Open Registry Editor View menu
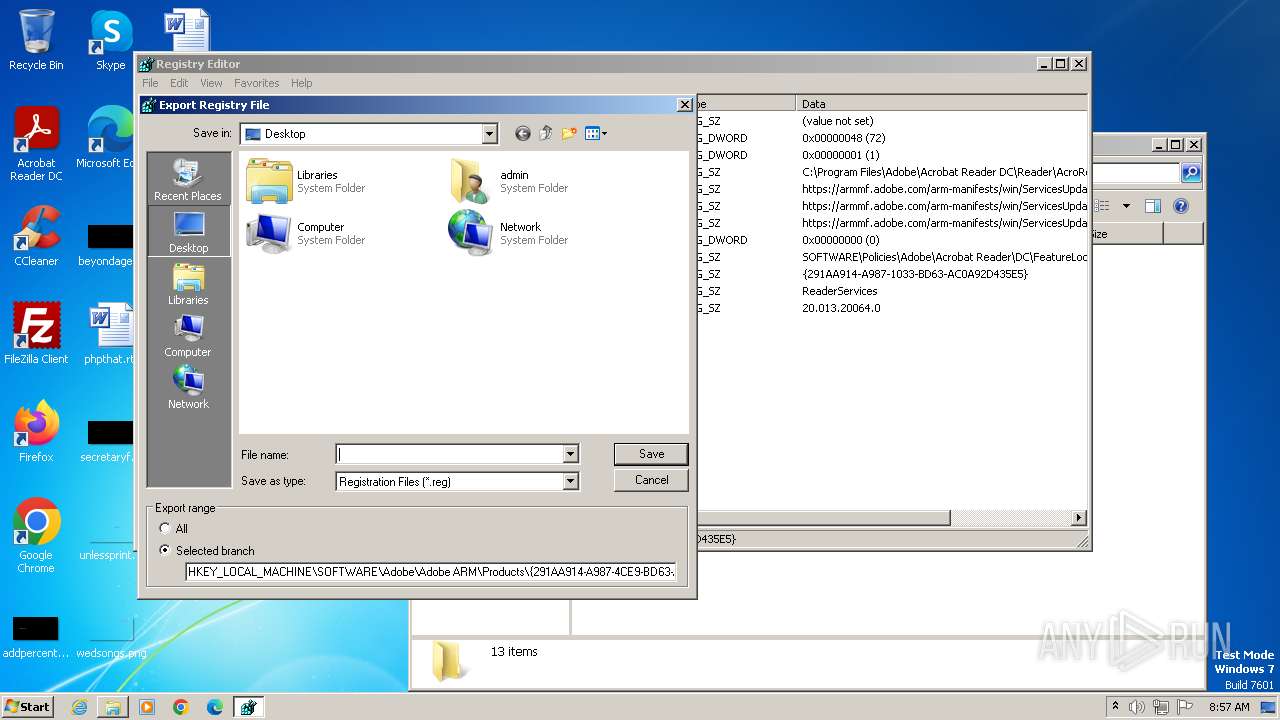Image resolution: width=1280 pixels, height=720 pixels. [x=211, y=83]
